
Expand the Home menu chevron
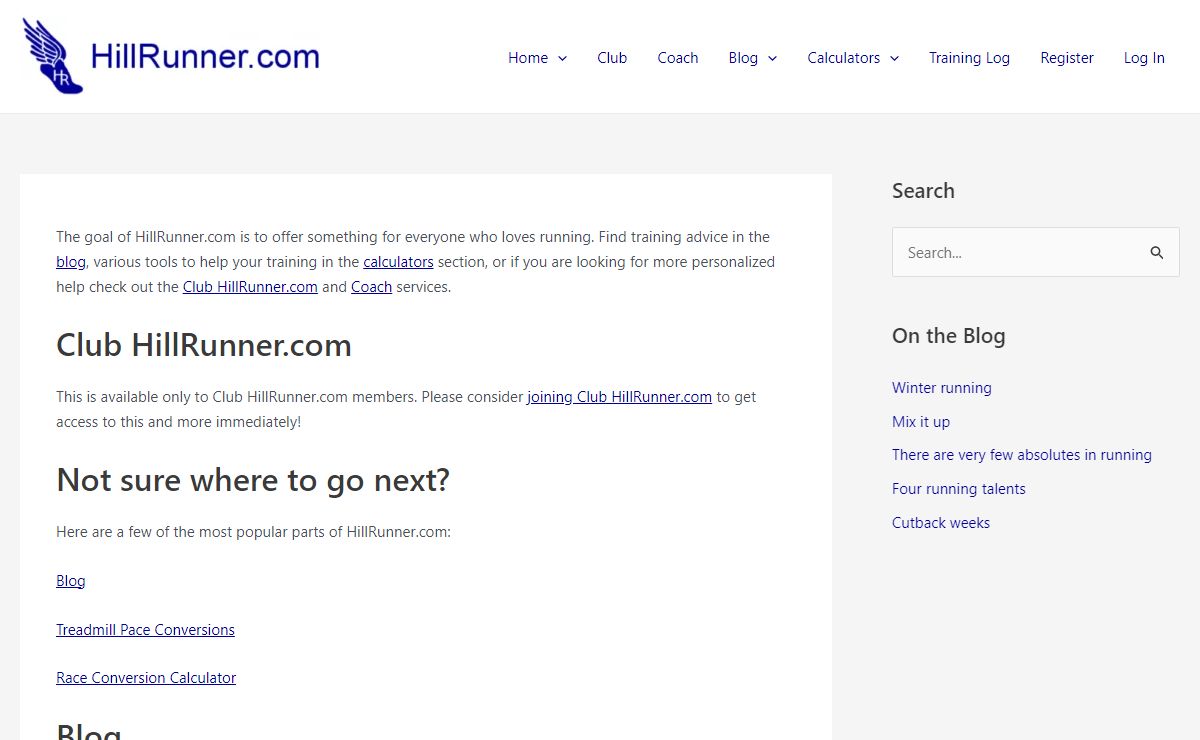pyautogui.click(x=562, y=58)
